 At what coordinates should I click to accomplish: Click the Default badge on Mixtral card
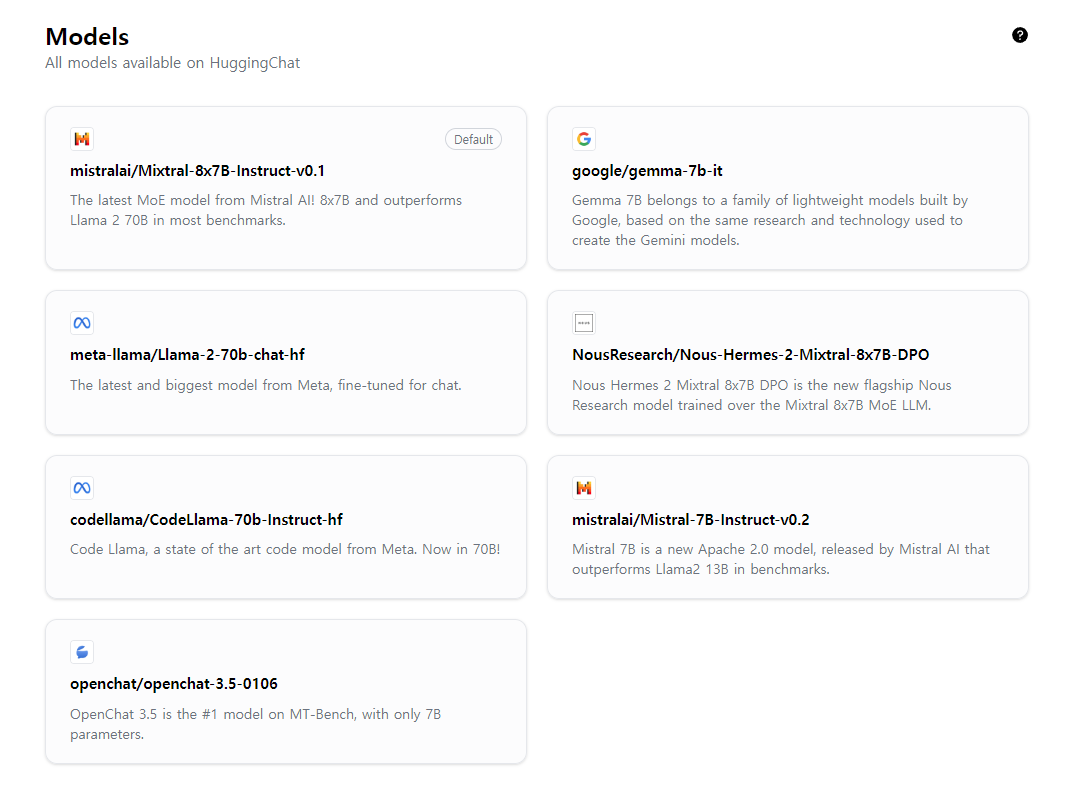pyautogui.click(x=473, y=140)
